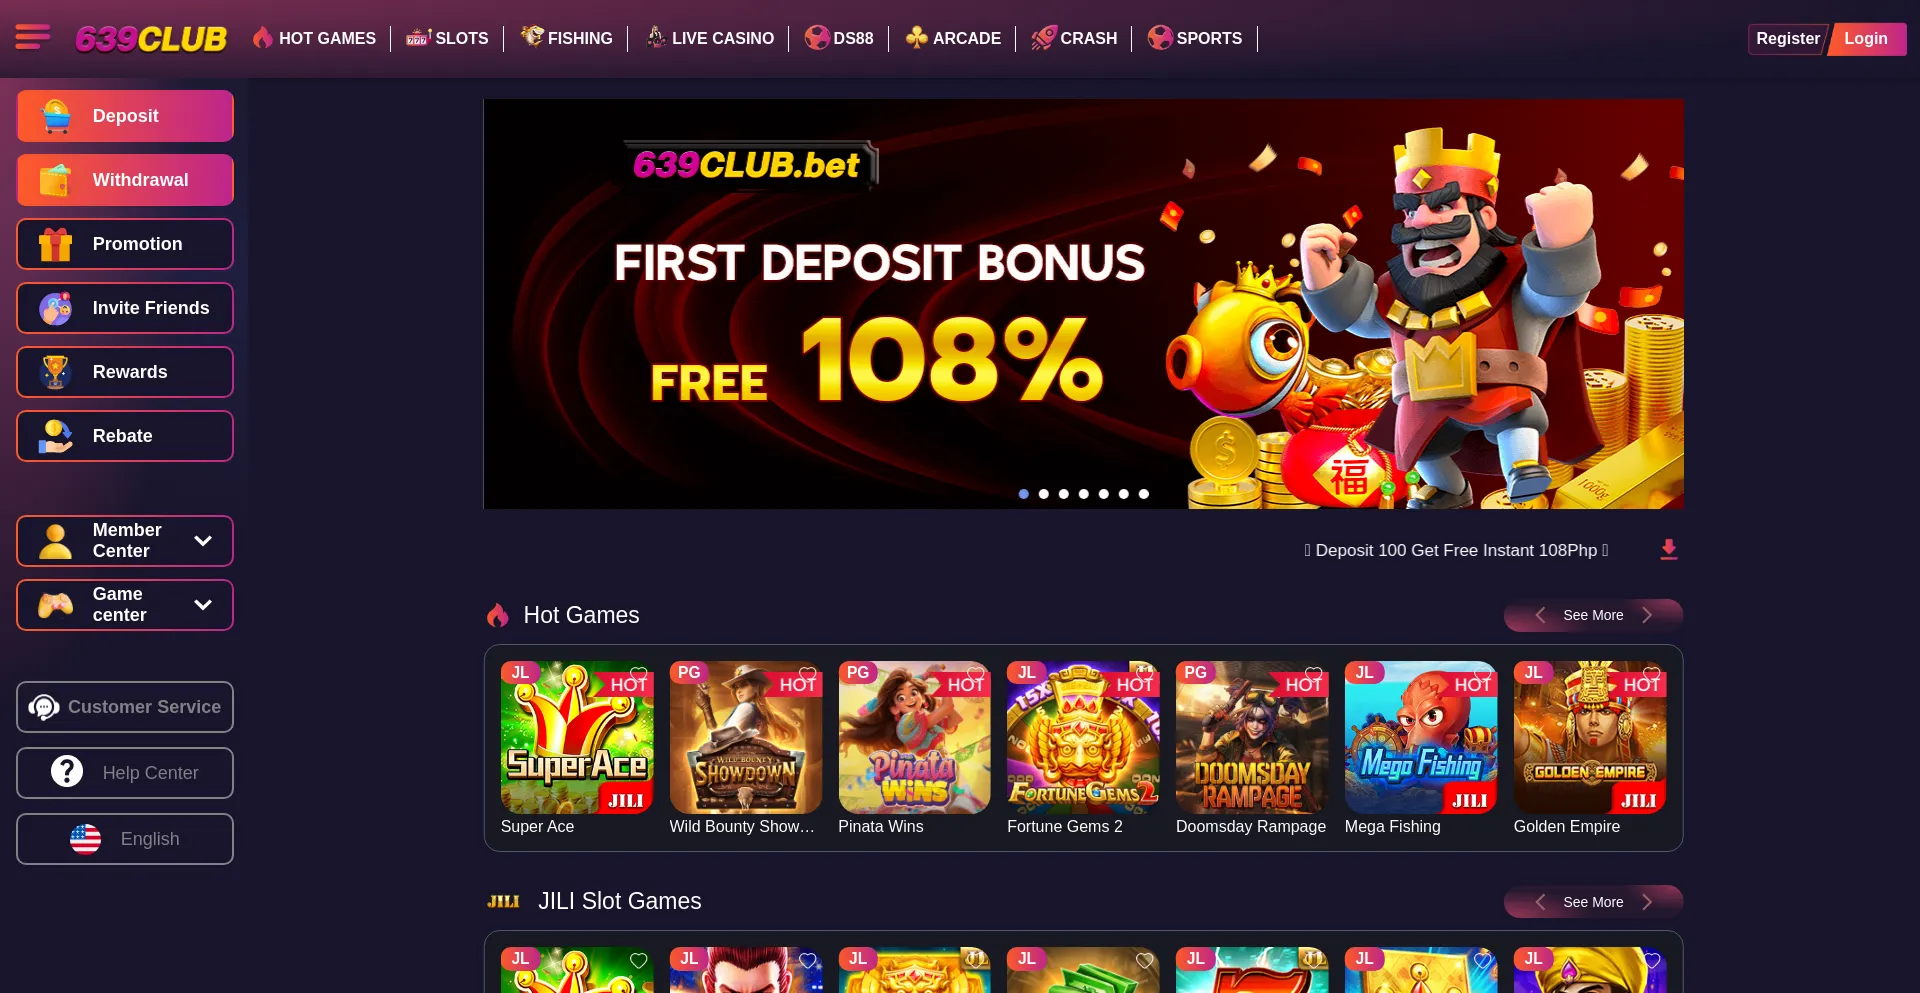Select the third banner carousel dot
The width and height of the screenshot is (1920, 993).
coord(1064,494)
